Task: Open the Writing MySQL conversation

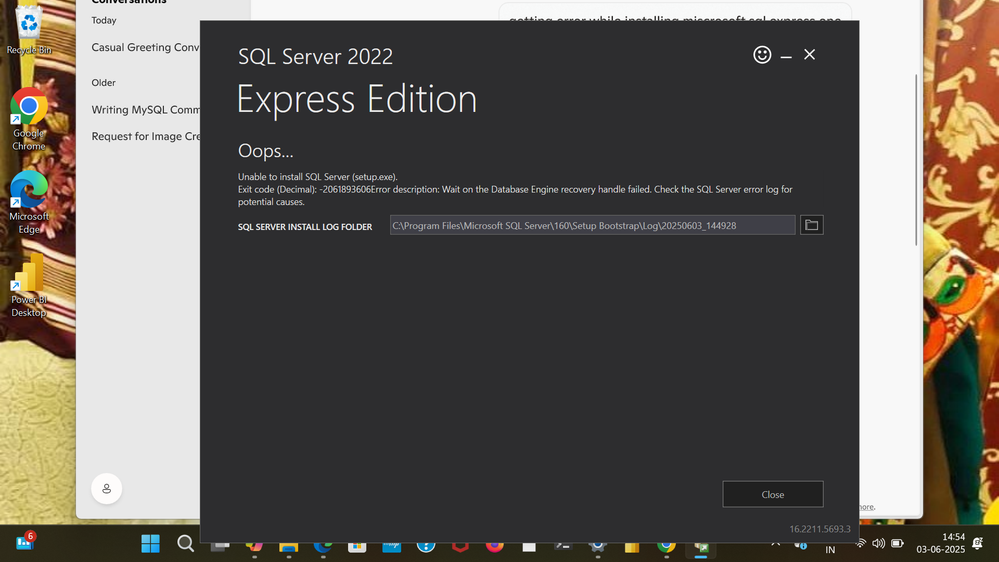Action: click(146, 110)
